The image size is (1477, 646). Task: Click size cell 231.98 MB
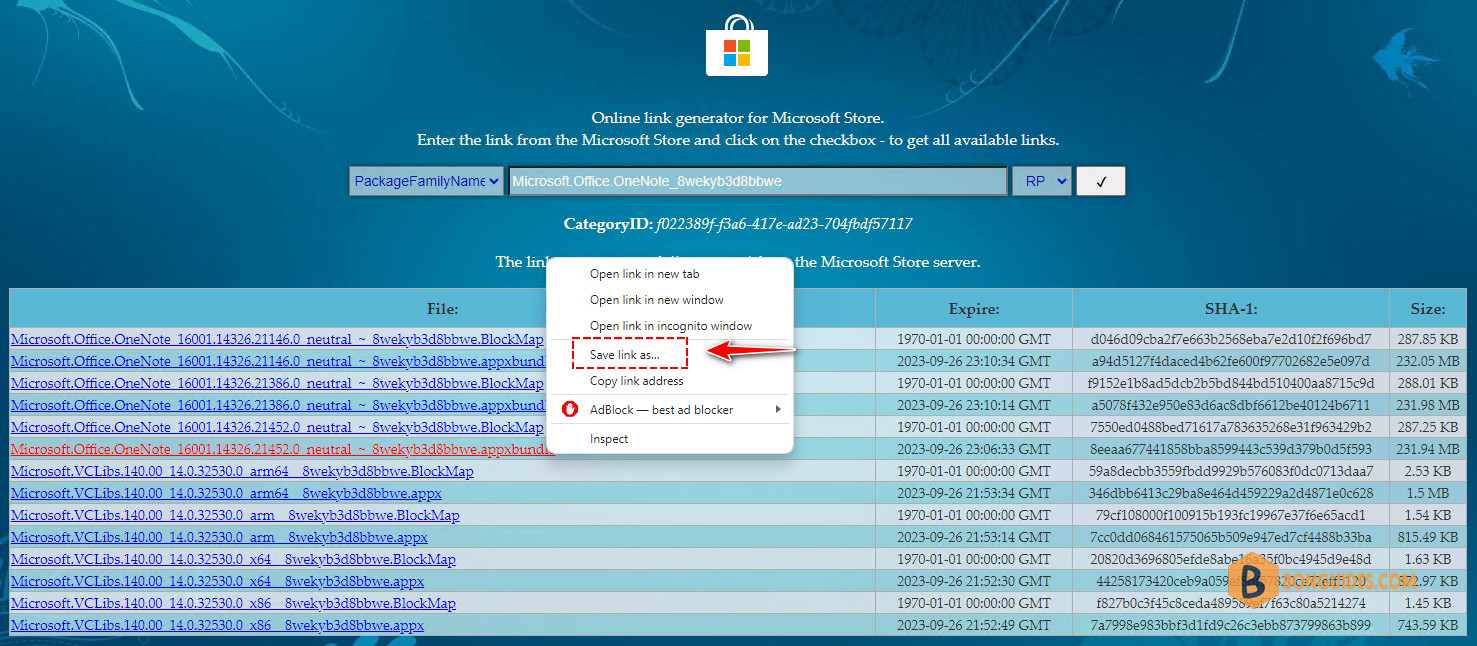point(1427,405)
